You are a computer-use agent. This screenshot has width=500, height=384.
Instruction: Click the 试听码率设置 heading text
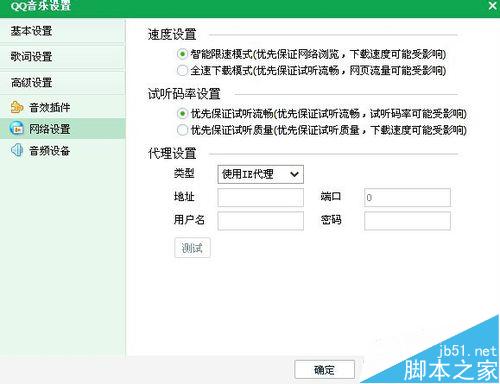[184, 94]
